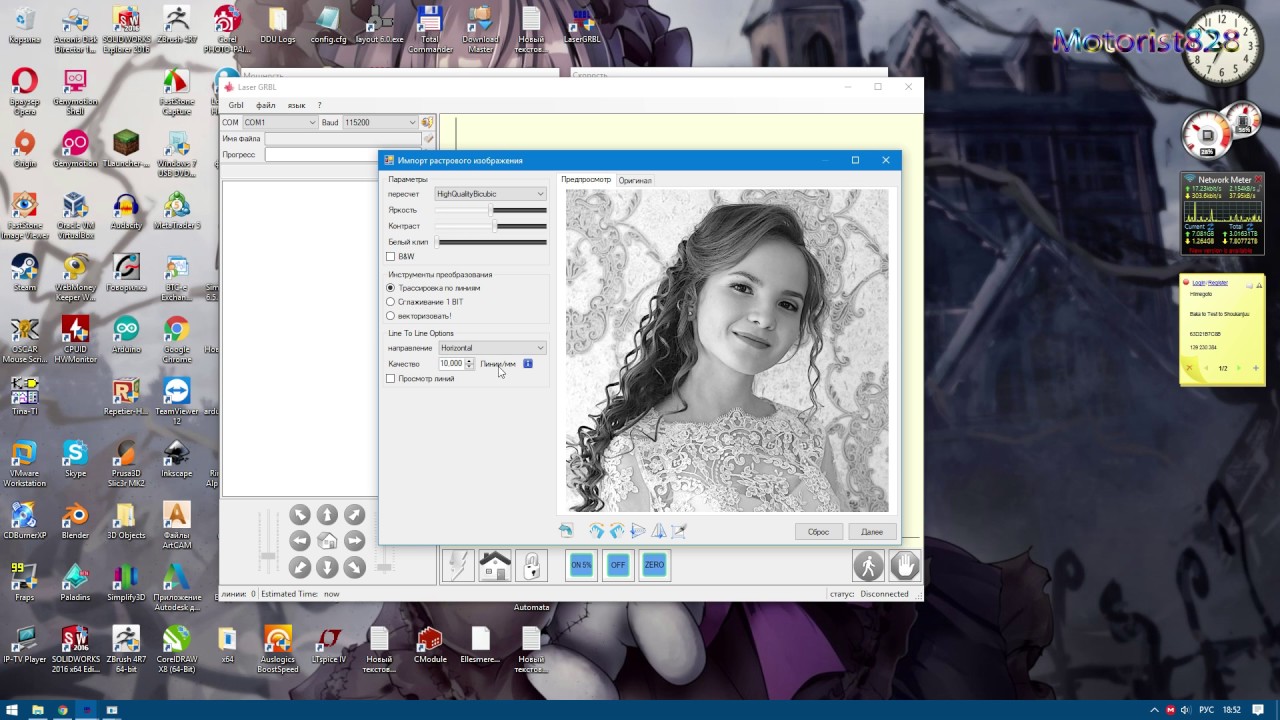This screenshot has width=1280, height=720.
Task: Click the jog right arrow
Action: (x=354, y=541)
